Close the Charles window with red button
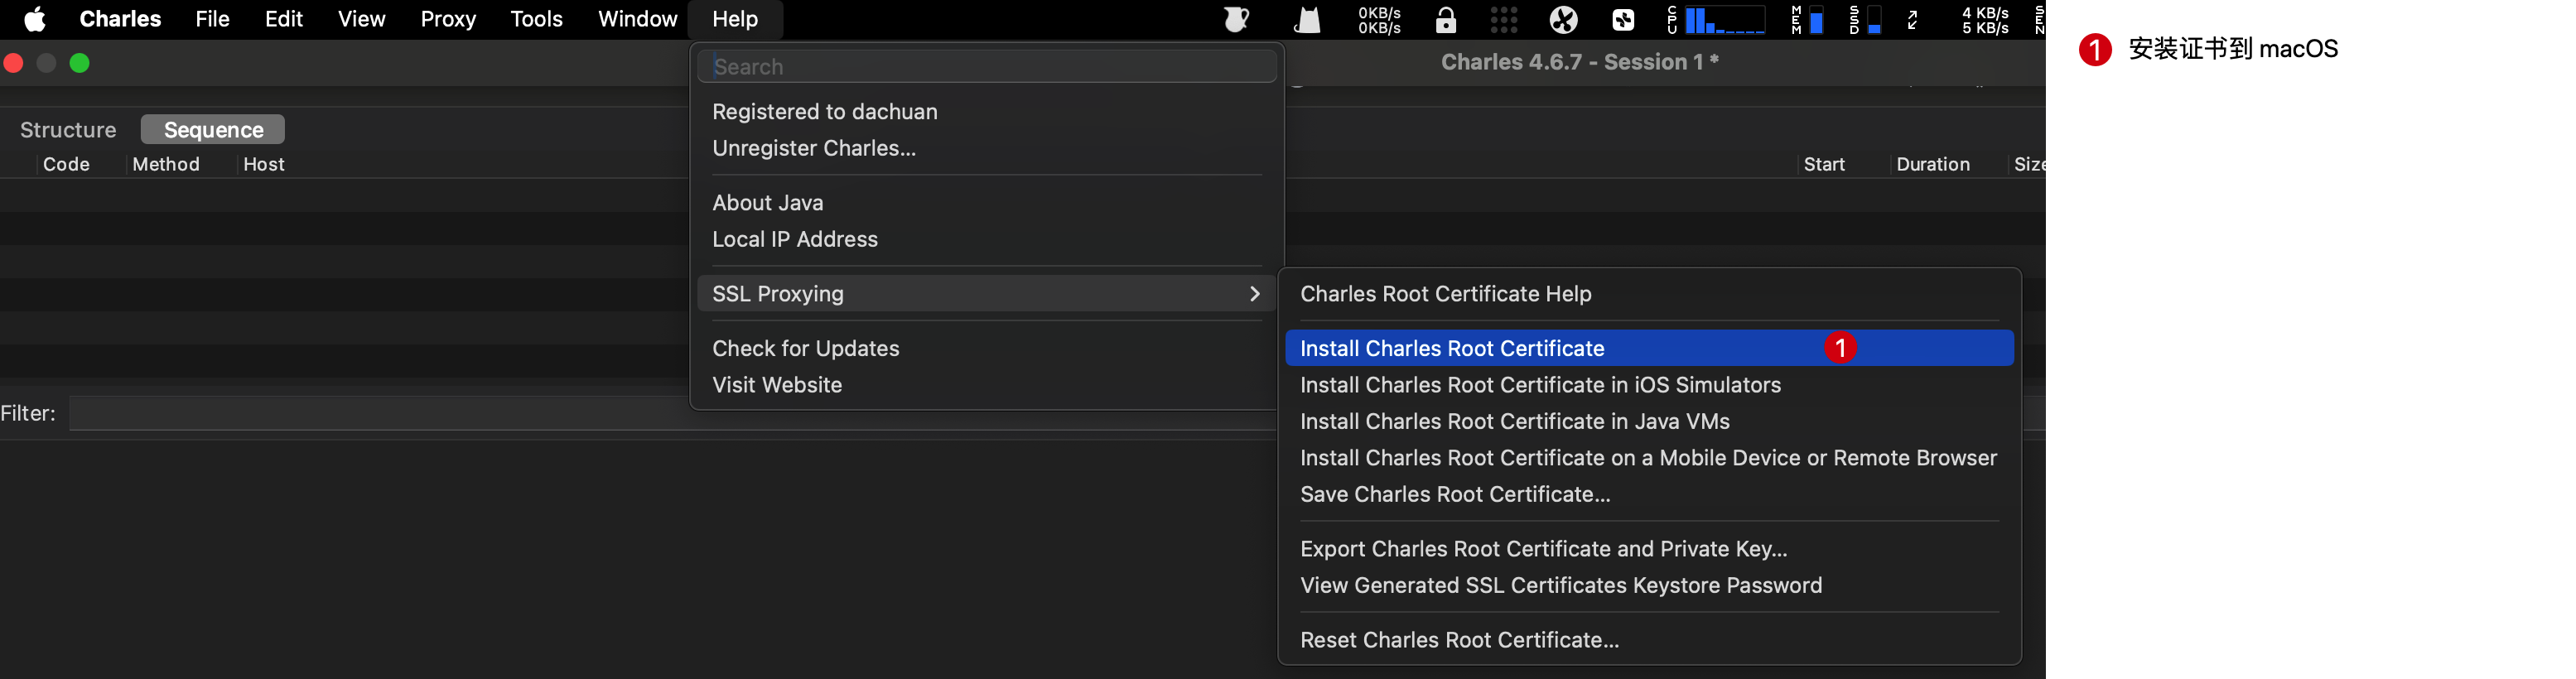The height and width of the screenshot is (679, 2576). pyautogui.click(x=14, y=63)
